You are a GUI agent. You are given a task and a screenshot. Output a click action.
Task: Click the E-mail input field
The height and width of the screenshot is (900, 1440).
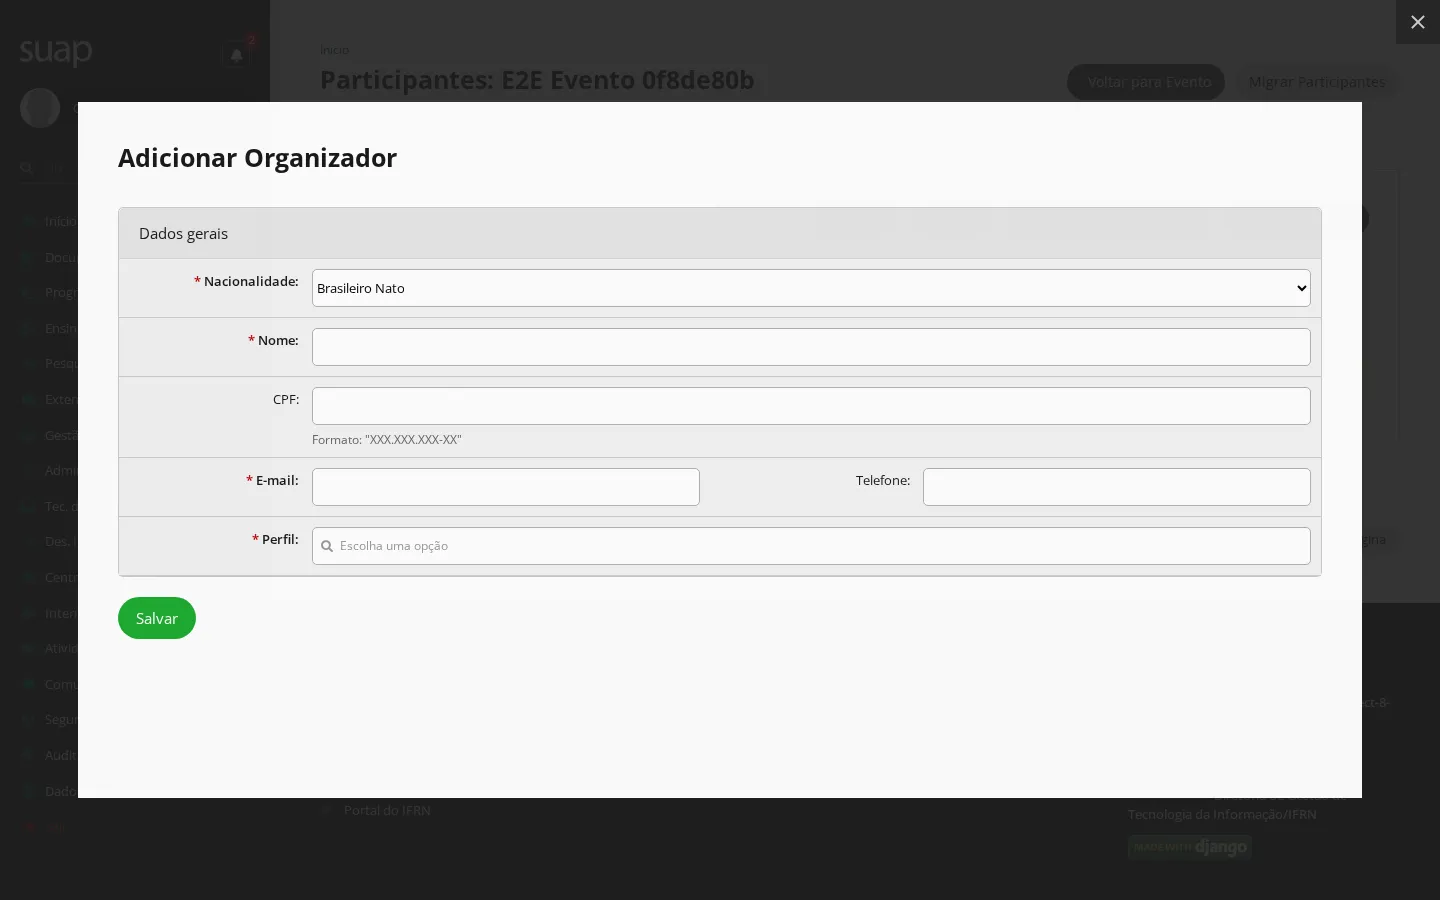coord(506,487)
